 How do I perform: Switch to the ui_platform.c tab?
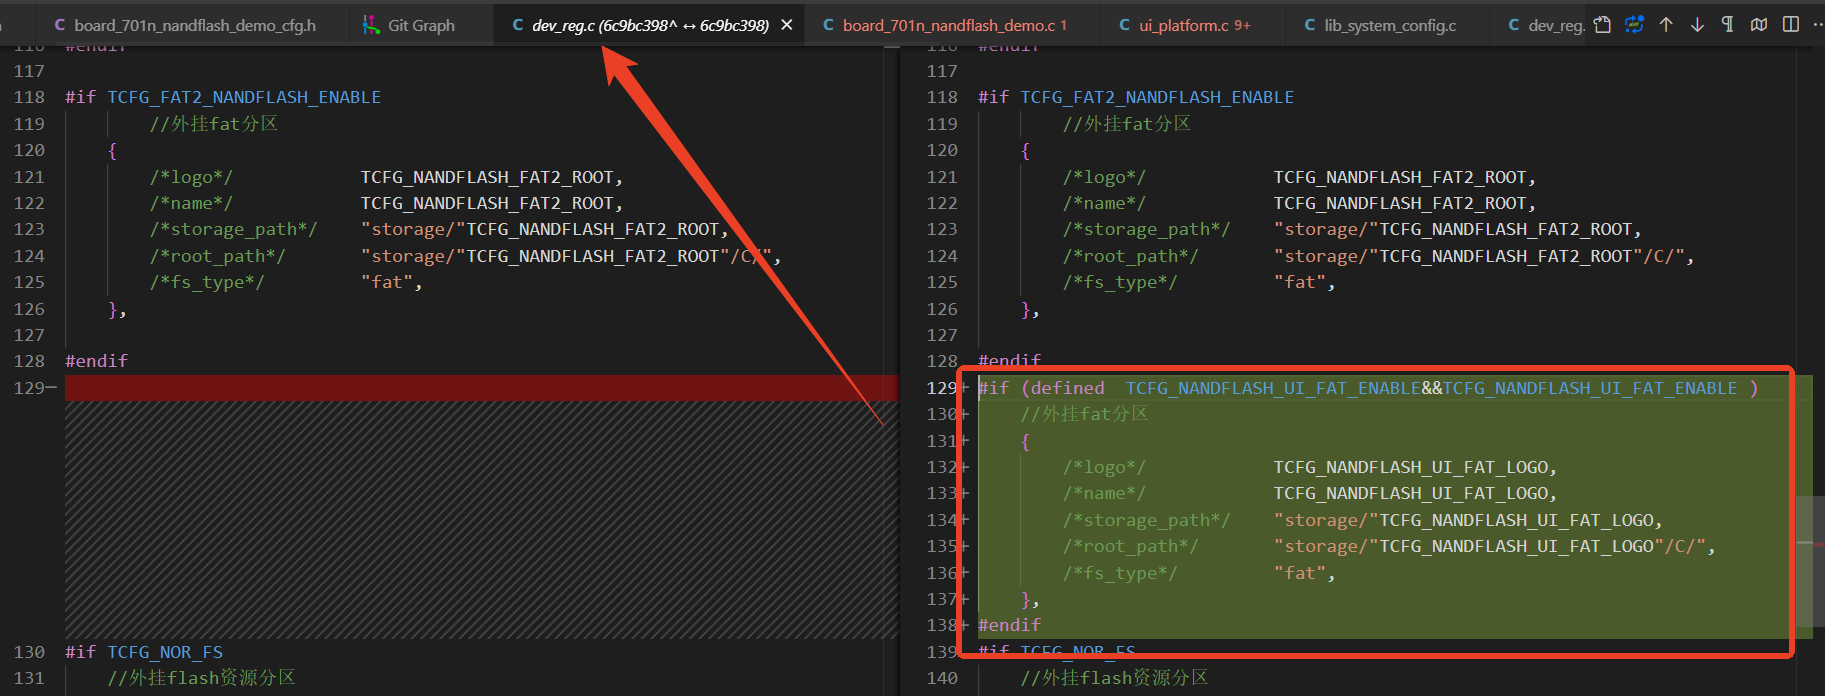tap(1184, 25)
